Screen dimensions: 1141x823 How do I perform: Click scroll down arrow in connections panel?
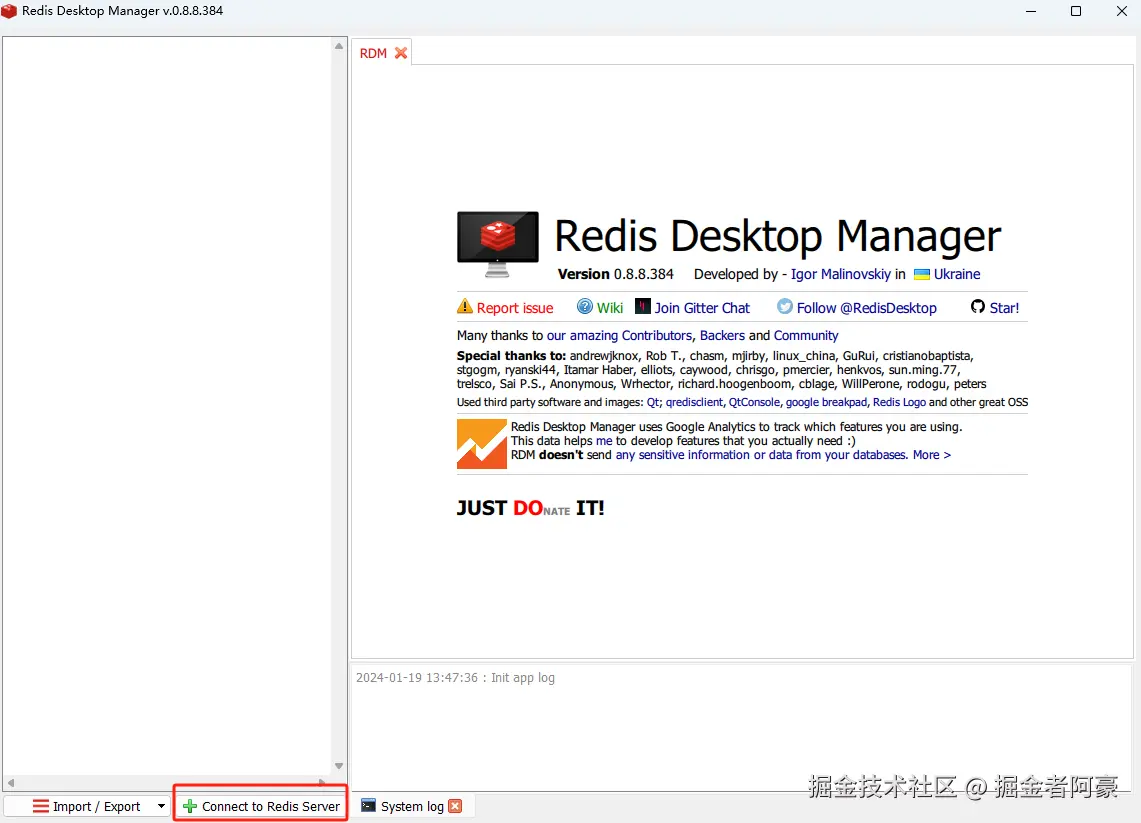(338, 766)
